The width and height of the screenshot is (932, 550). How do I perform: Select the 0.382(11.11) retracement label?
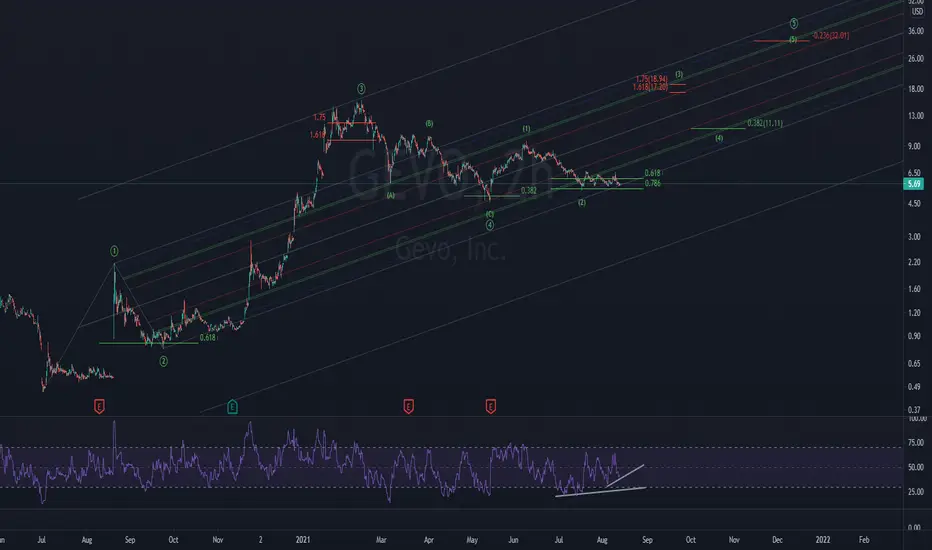765,123
